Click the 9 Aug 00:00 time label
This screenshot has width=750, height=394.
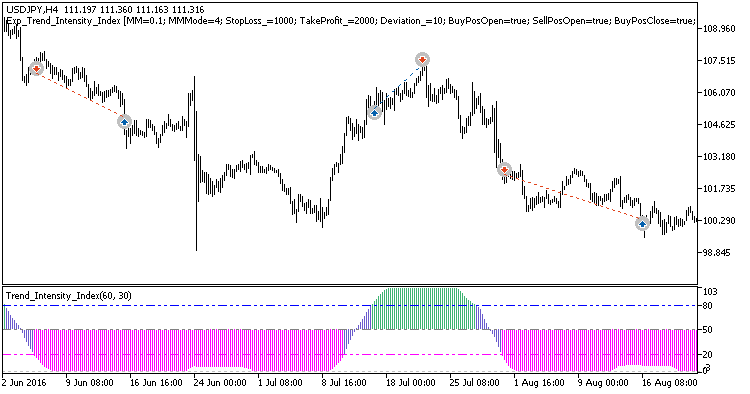[x=603, y=383]
